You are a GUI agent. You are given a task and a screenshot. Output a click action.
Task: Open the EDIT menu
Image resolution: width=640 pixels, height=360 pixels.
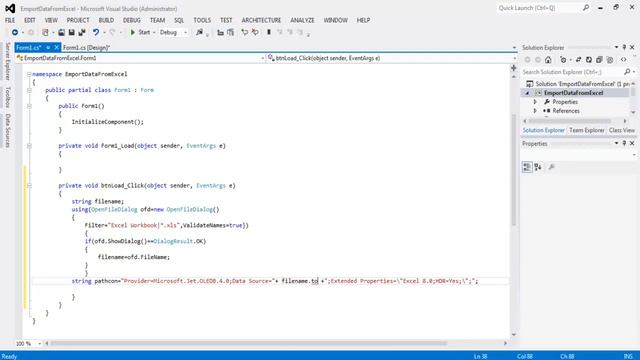click(30, 20)
